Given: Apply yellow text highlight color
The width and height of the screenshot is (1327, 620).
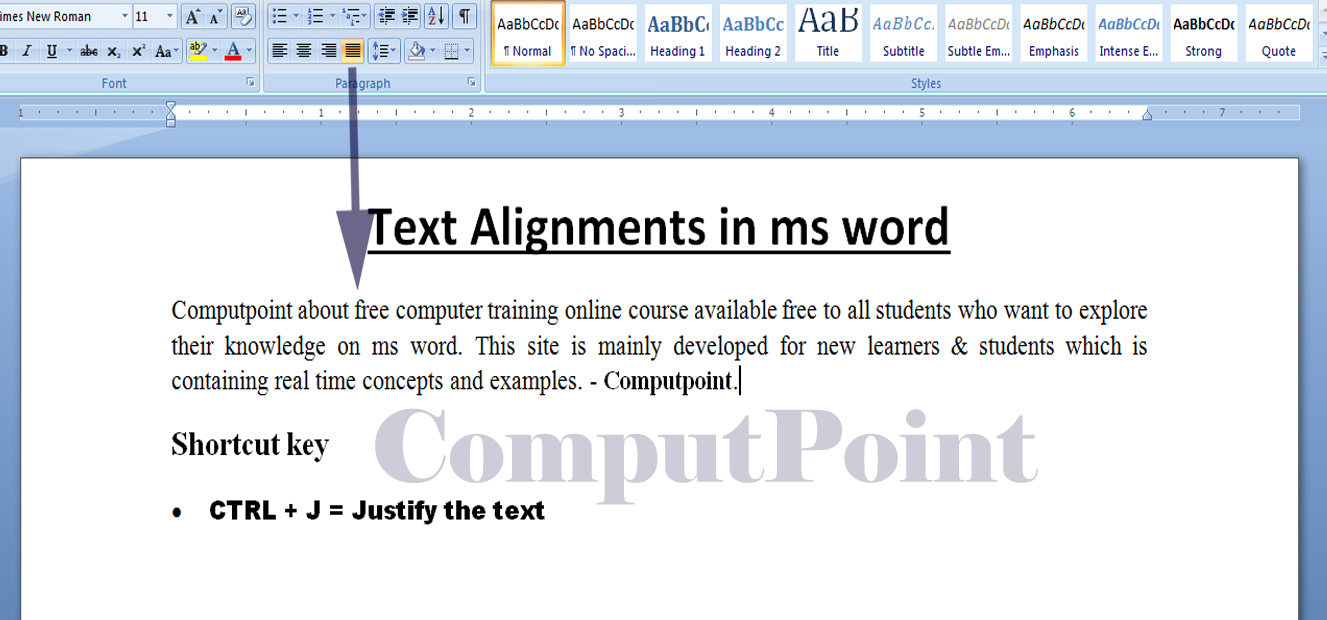Looking at the screenshot, I should 198,49.
